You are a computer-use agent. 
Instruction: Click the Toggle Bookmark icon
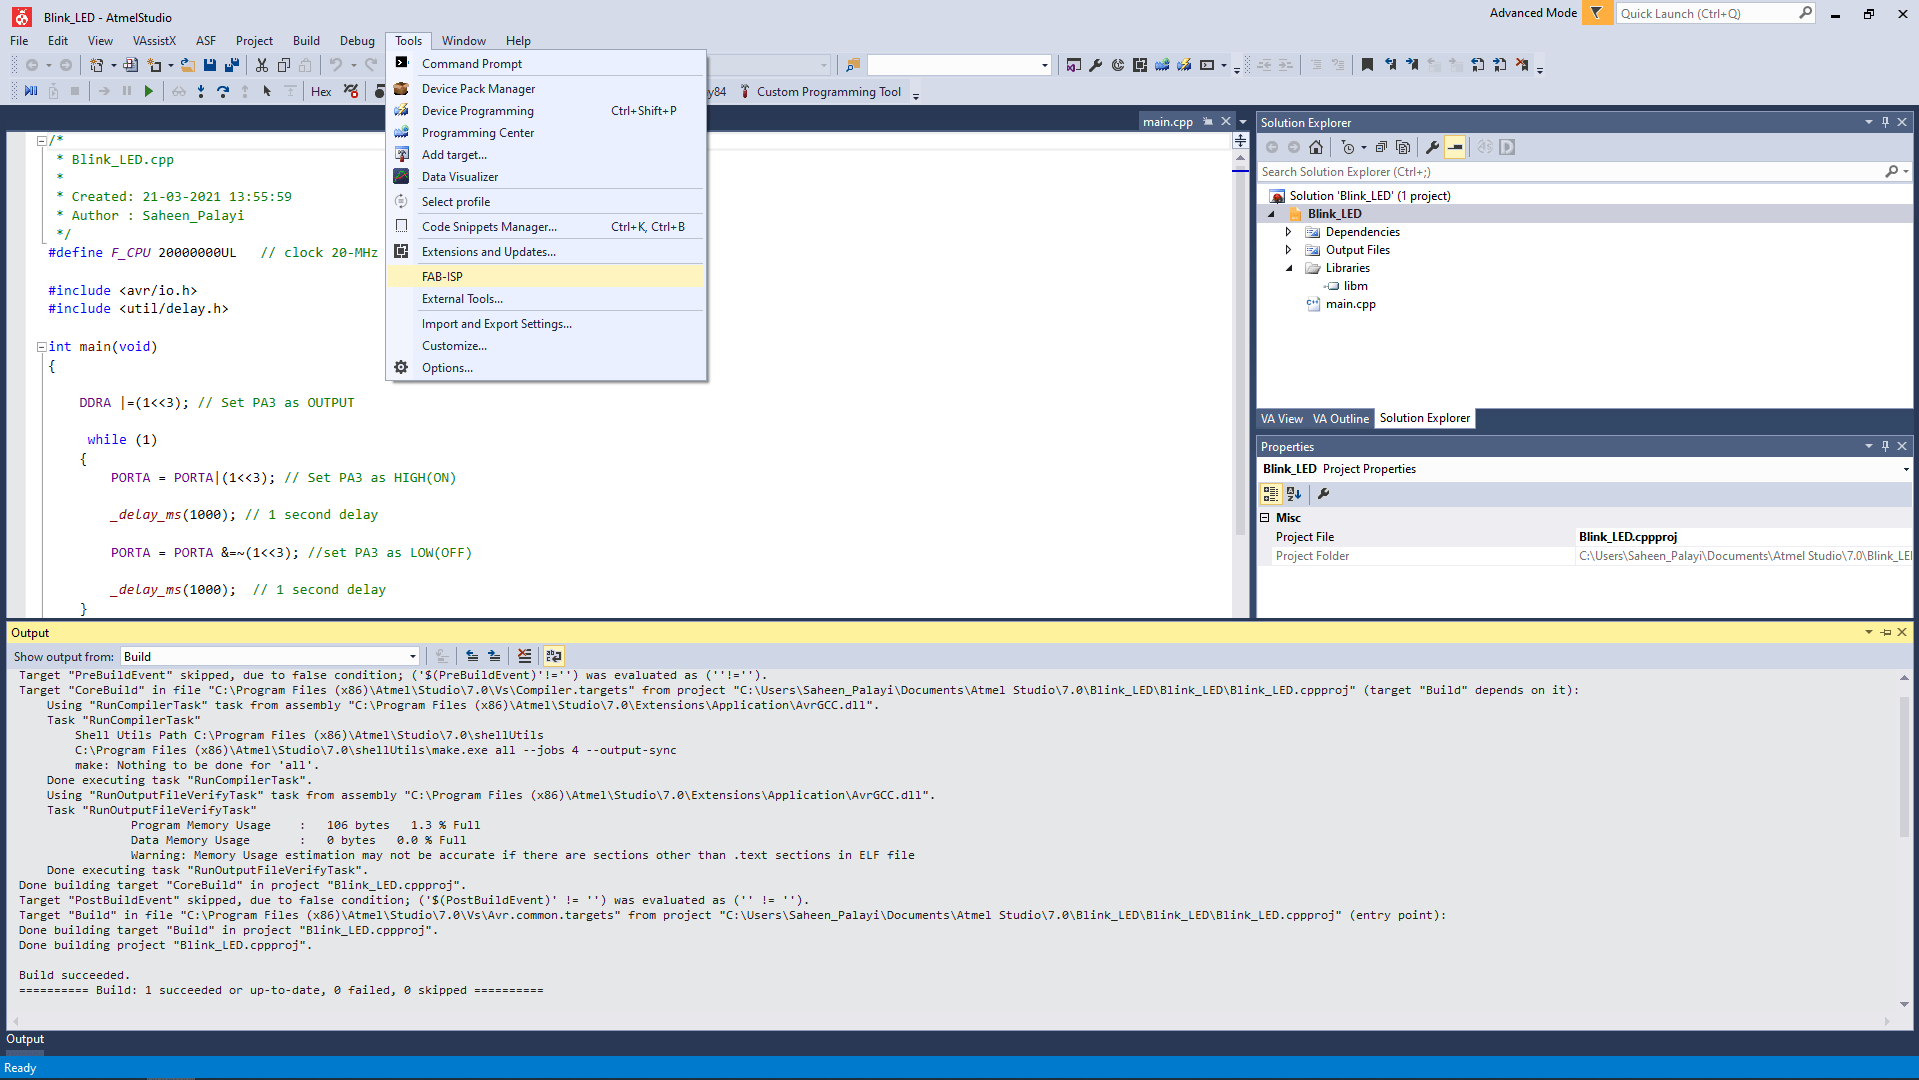(1367, 65)
